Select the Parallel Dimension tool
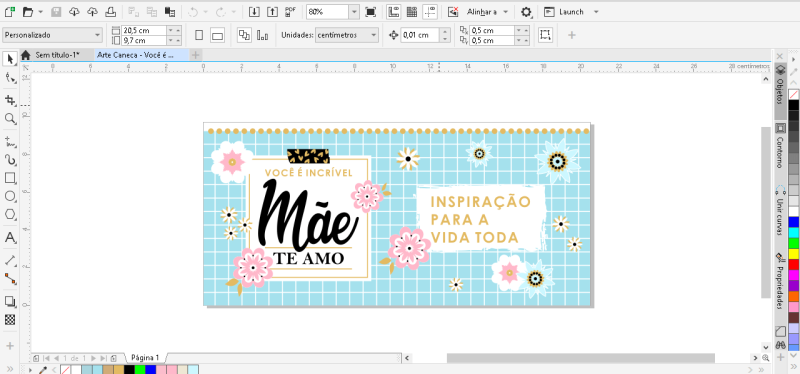 click(10, 260)
